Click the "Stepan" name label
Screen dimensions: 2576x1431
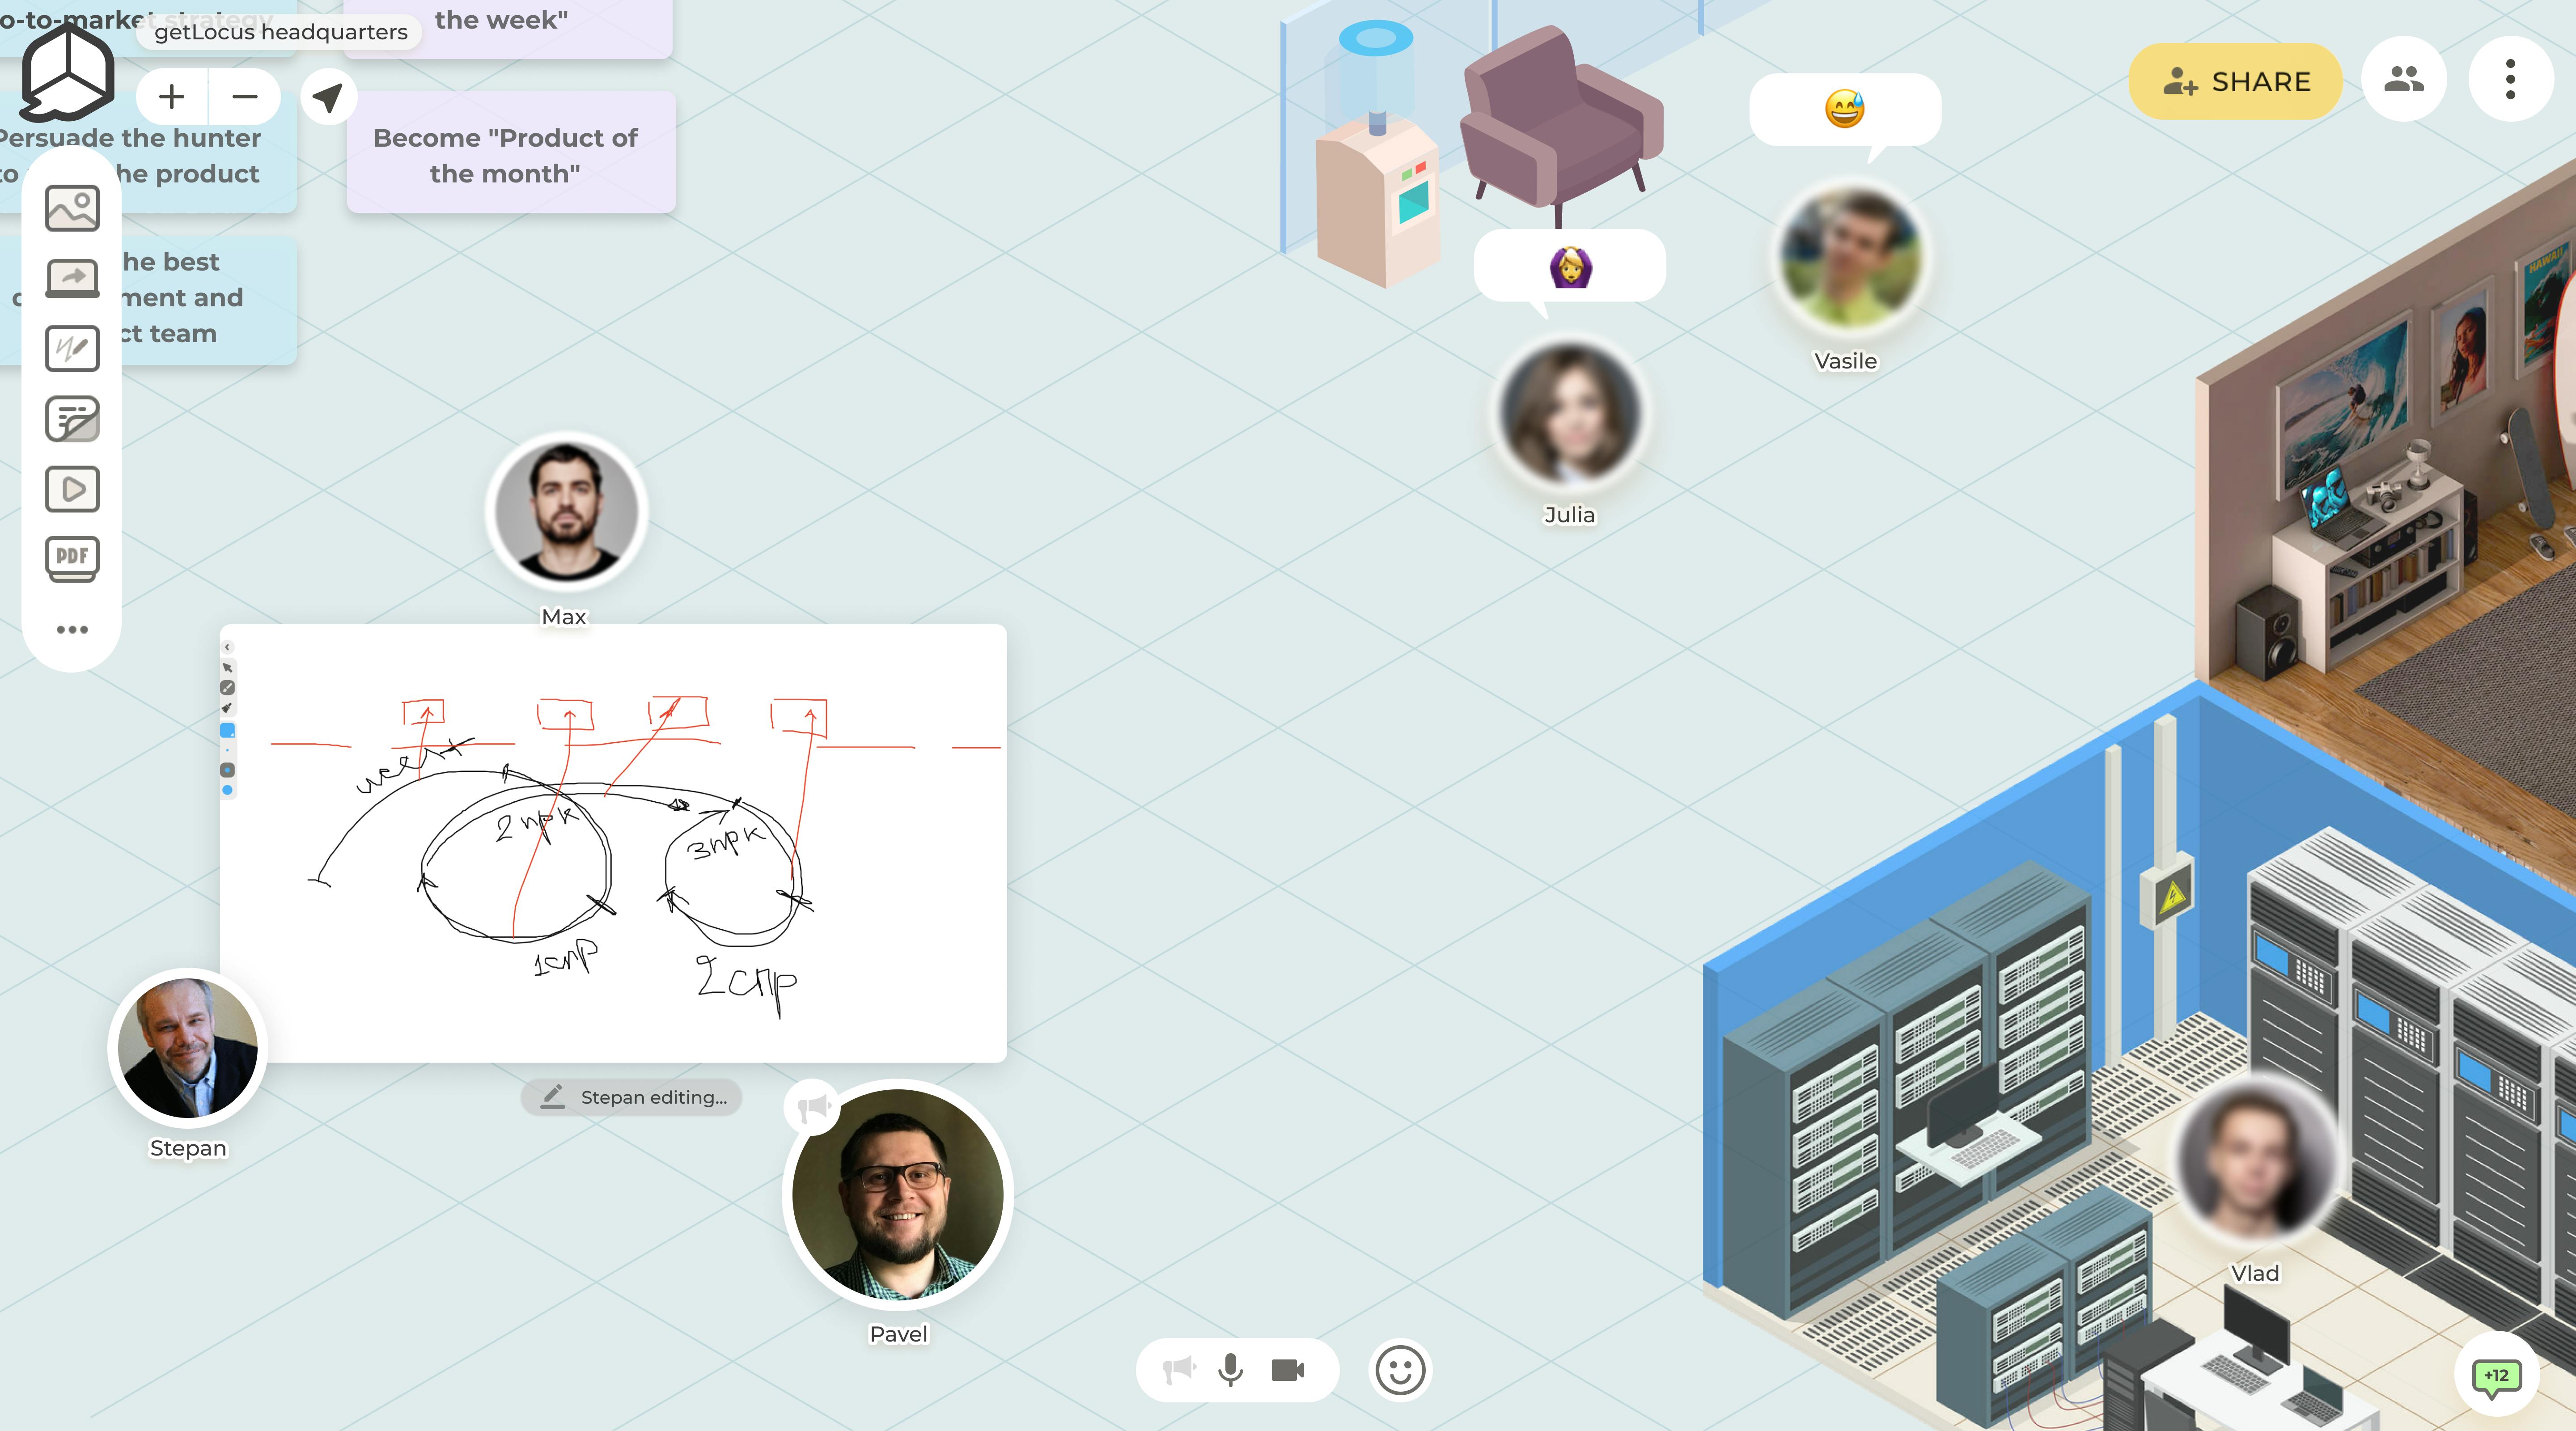[x=188, y=1148]
